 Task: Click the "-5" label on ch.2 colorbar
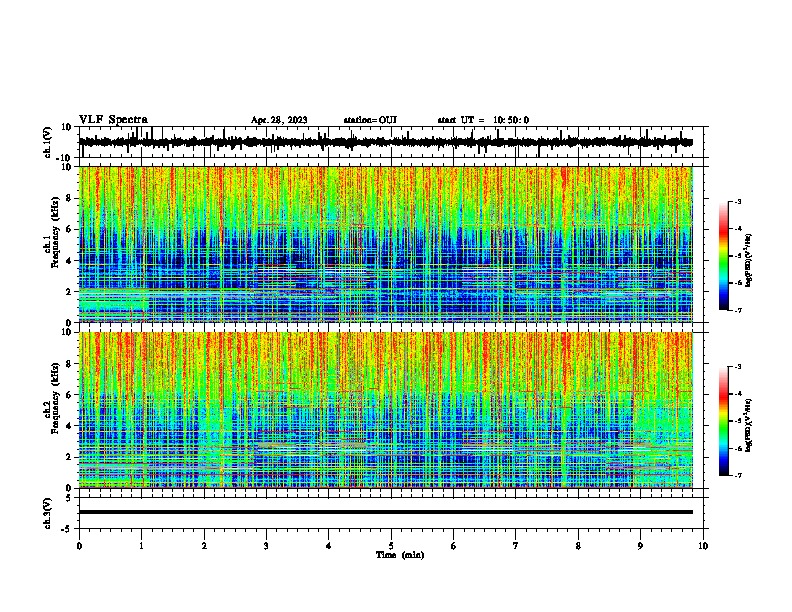tap(737, 421)
